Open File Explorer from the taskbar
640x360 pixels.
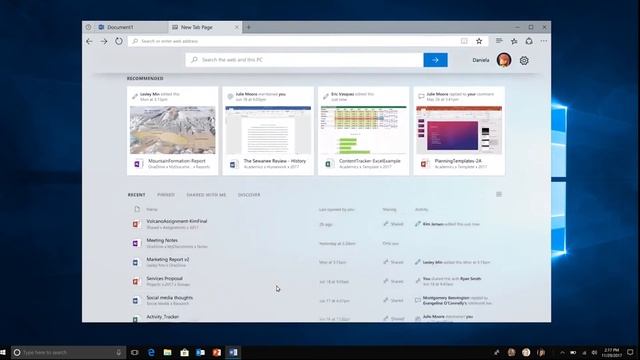(168, 352)
